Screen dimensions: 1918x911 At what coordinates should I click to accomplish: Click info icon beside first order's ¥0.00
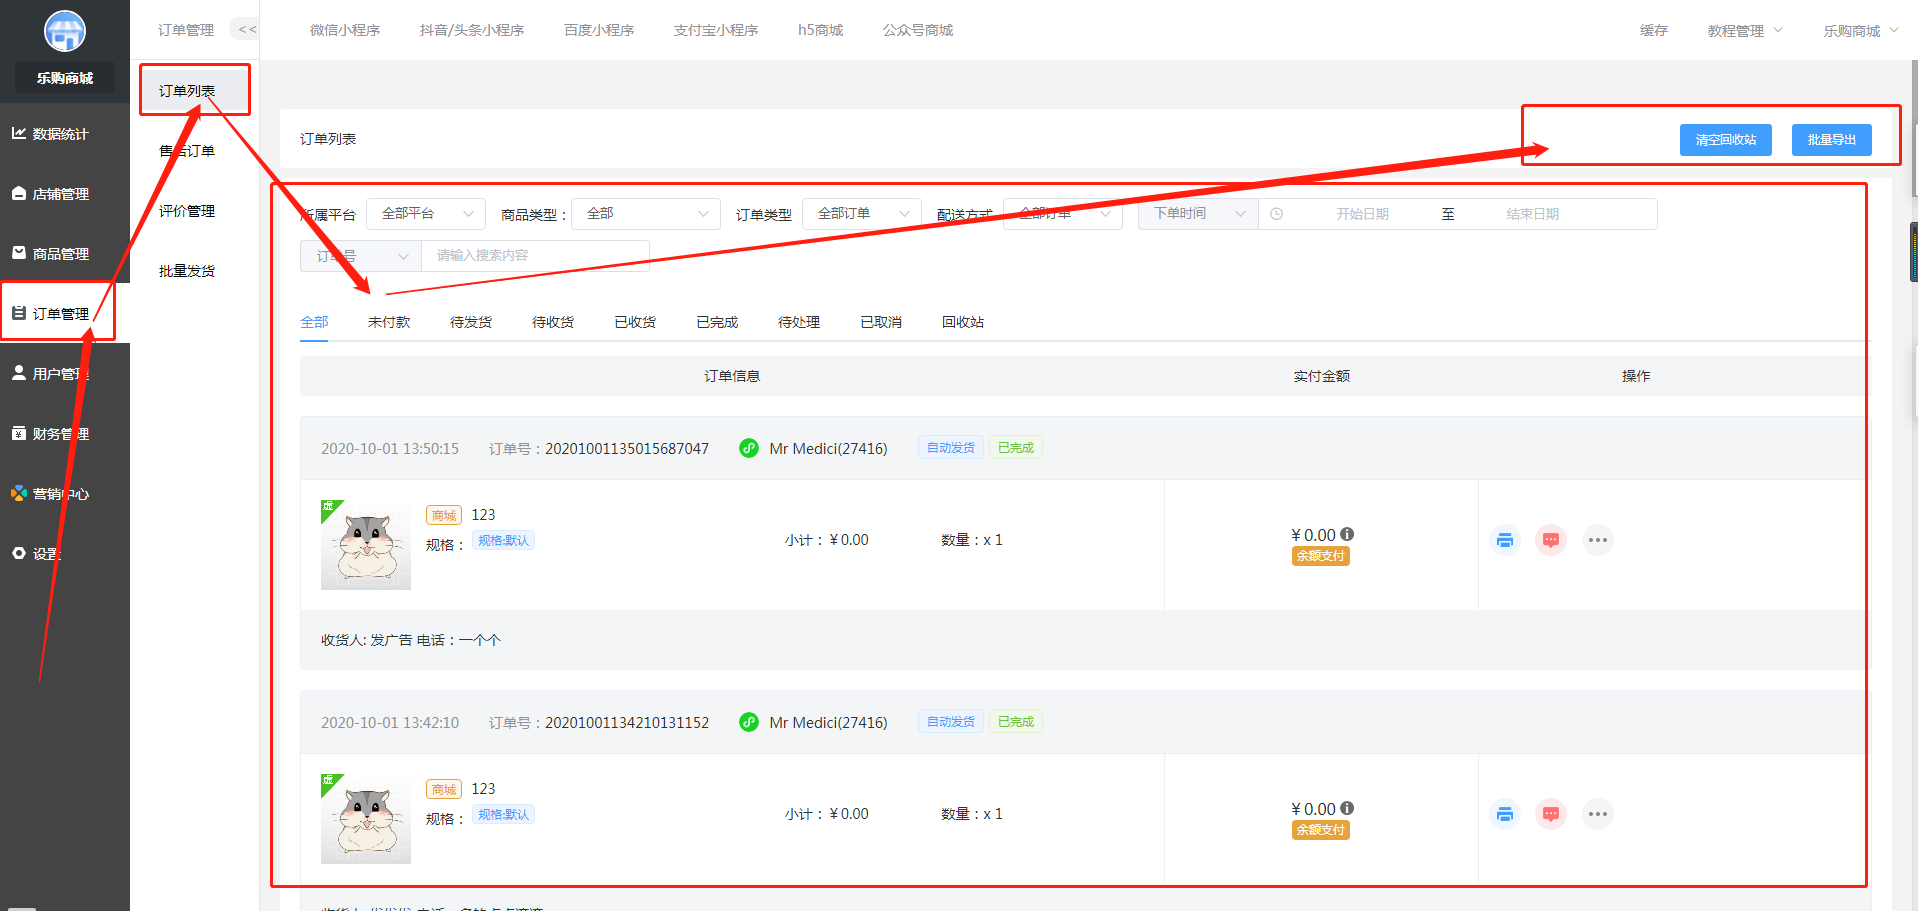pyautogui.click(x=1347, y=534)
